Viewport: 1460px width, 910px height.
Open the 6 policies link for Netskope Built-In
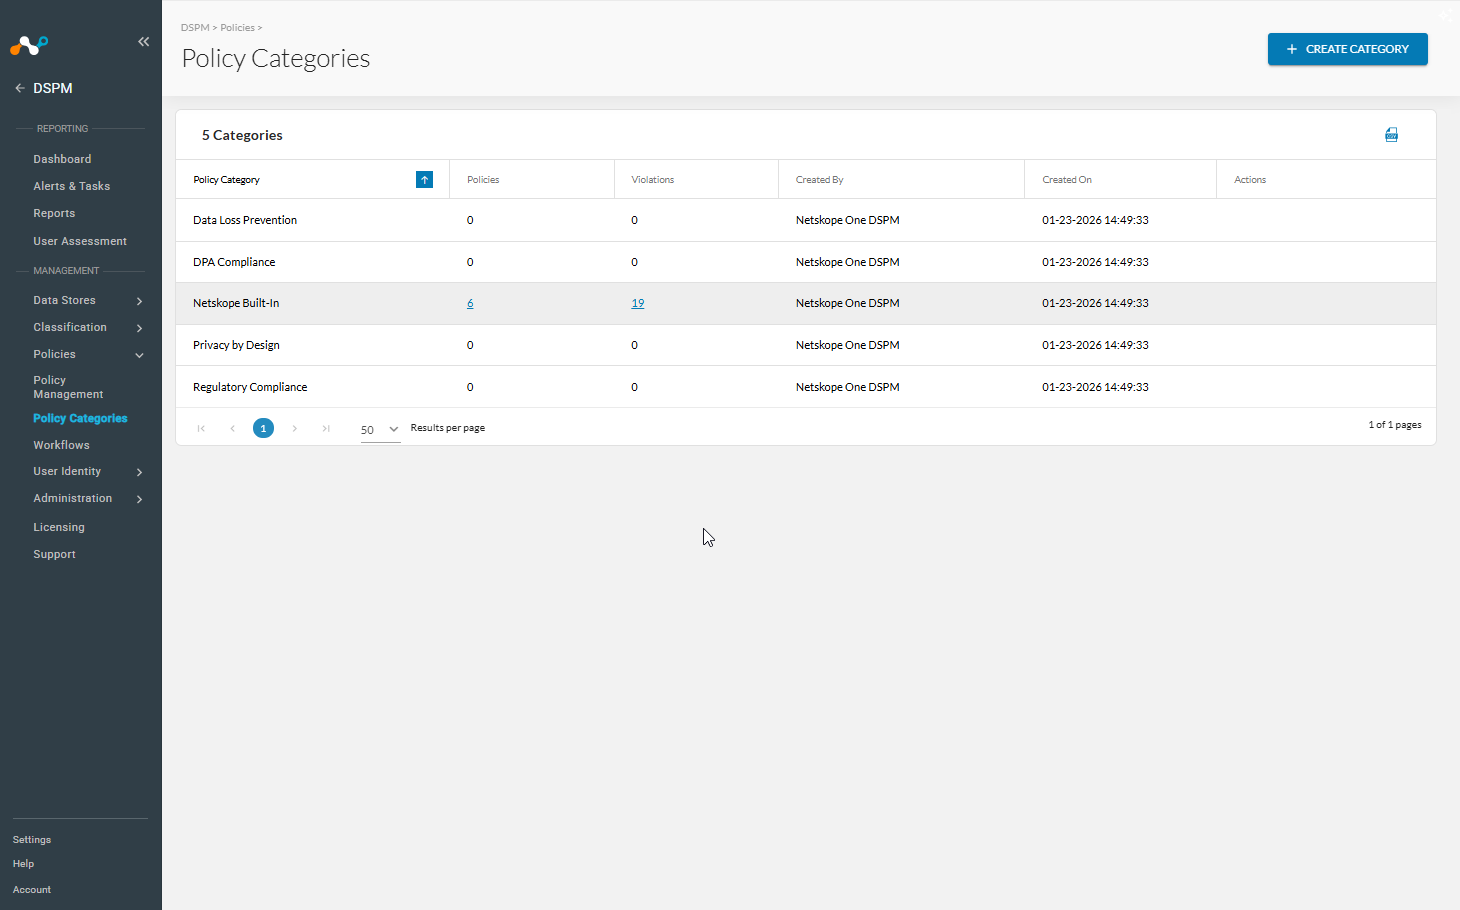click(470, 303)
